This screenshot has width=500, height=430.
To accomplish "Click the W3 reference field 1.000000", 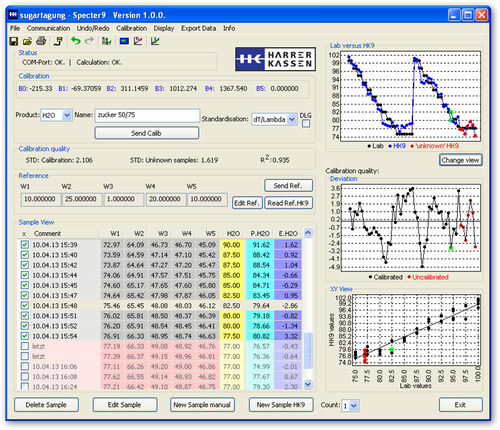I will click(x=124, y=199).
